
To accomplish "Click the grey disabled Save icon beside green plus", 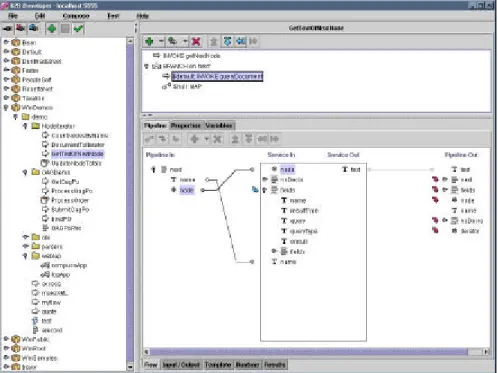I will [x=65, y=29].
